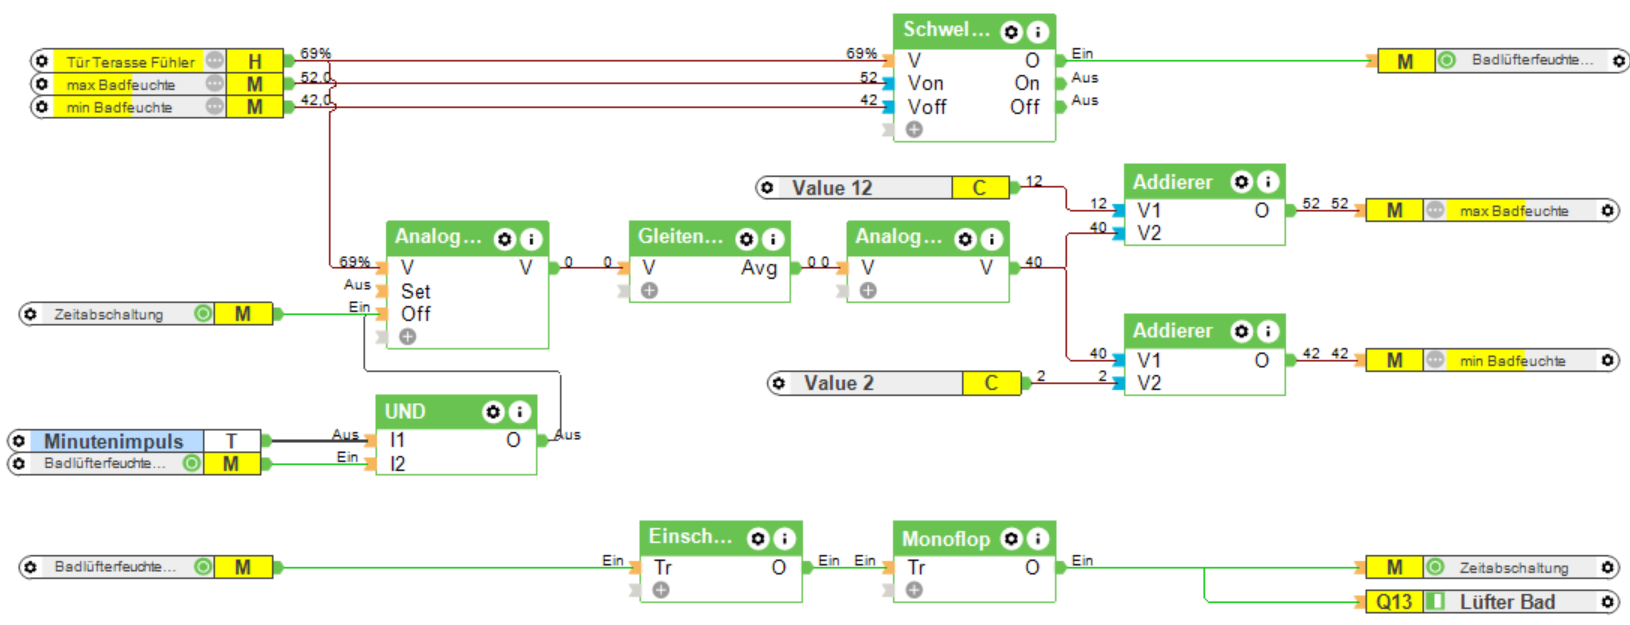1630x625 pixels.
Task: Click gear icon of Value 12 constant
Action: (767, 188)
